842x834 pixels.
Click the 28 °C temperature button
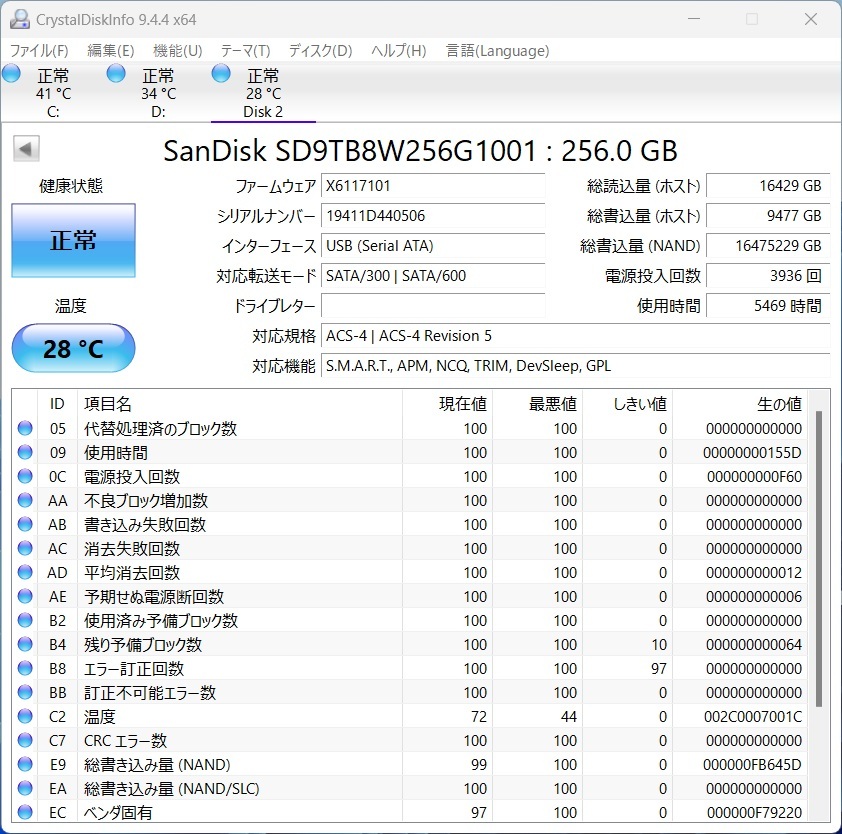pos(74,349)
